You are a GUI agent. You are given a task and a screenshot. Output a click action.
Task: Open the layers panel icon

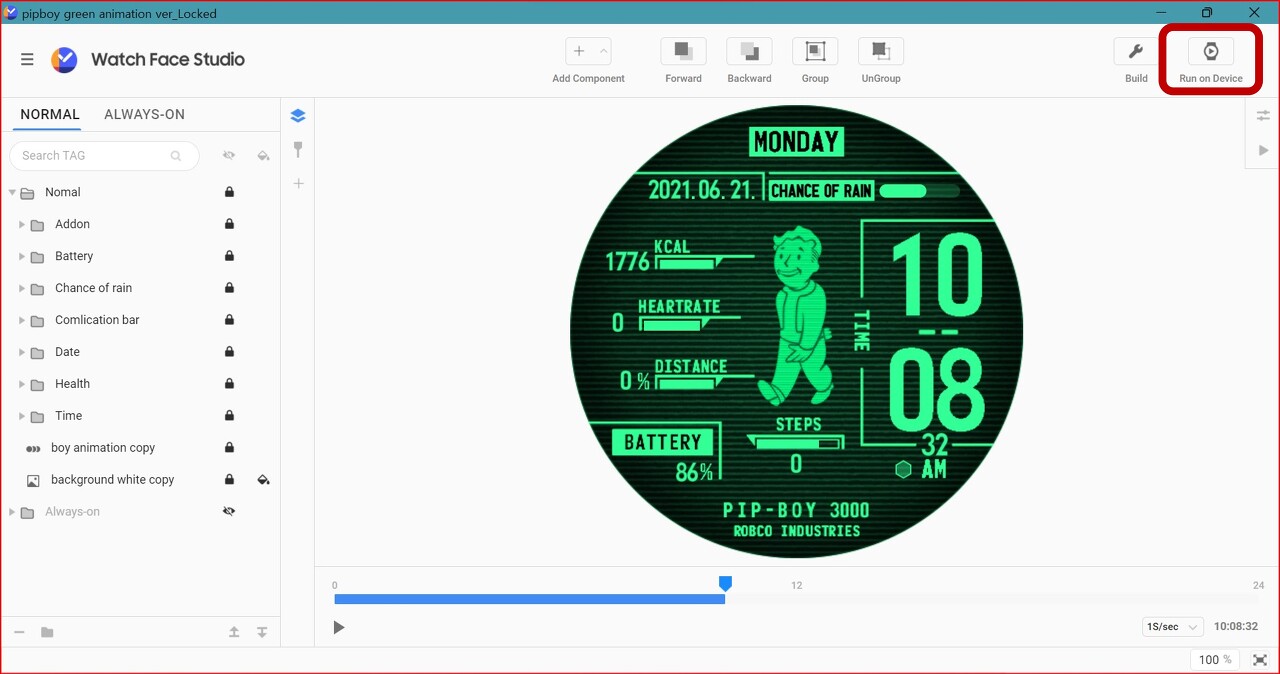click(298, 115)
